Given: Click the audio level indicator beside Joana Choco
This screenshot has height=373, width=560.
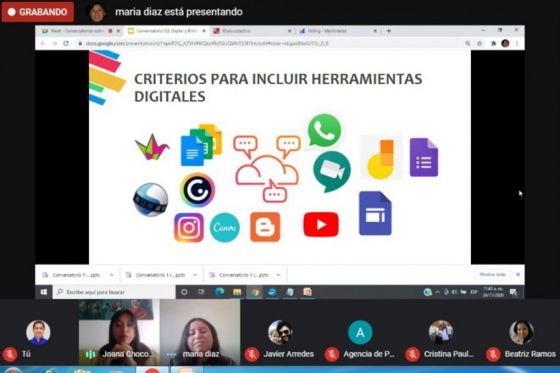Looking at the screenshot, I should [x=90, y=354].
